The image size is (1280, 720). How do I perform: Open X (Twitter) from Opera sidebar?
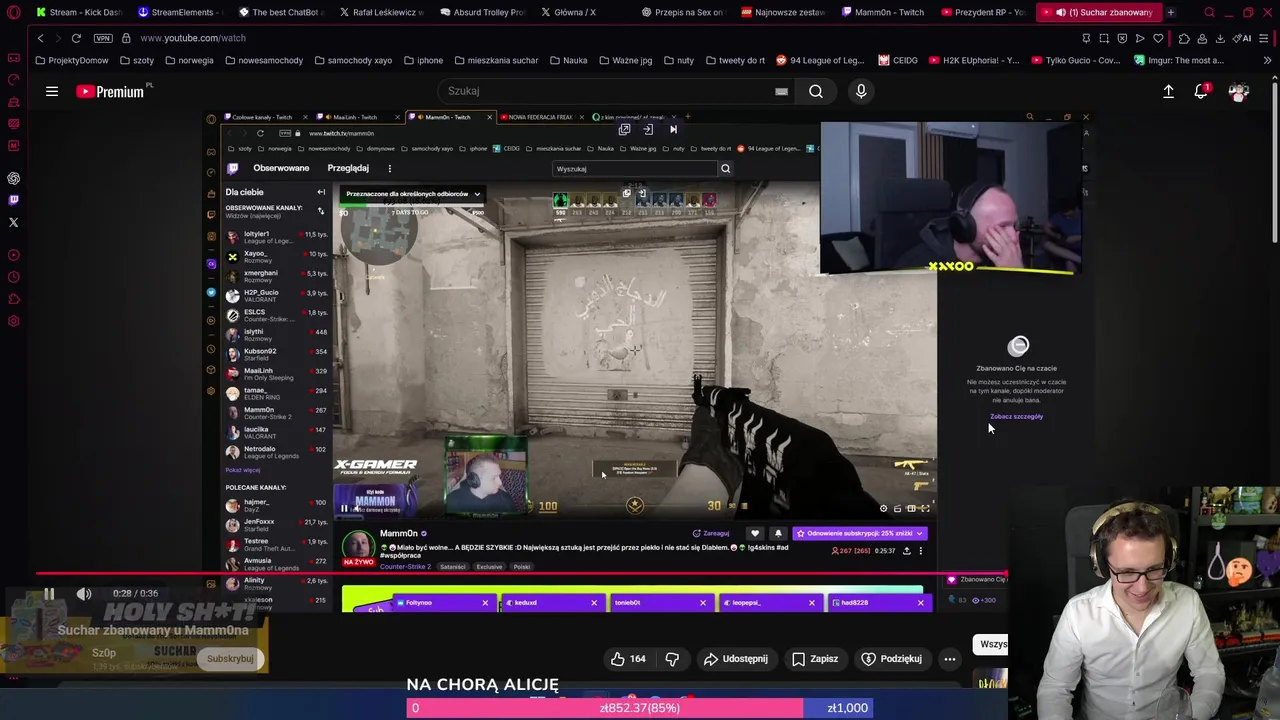pos(13,222)
